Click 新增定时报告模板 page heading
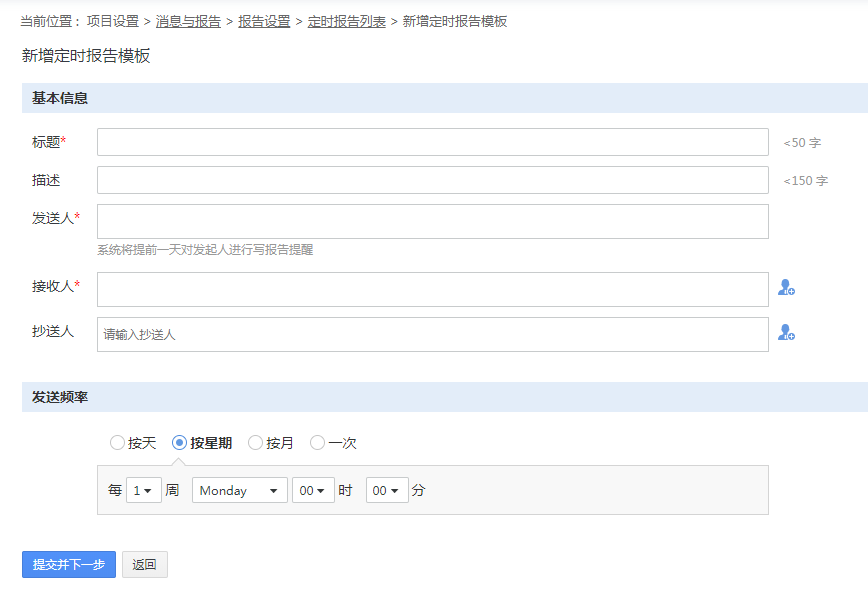 pyautogui.click(x=86, y=55)
